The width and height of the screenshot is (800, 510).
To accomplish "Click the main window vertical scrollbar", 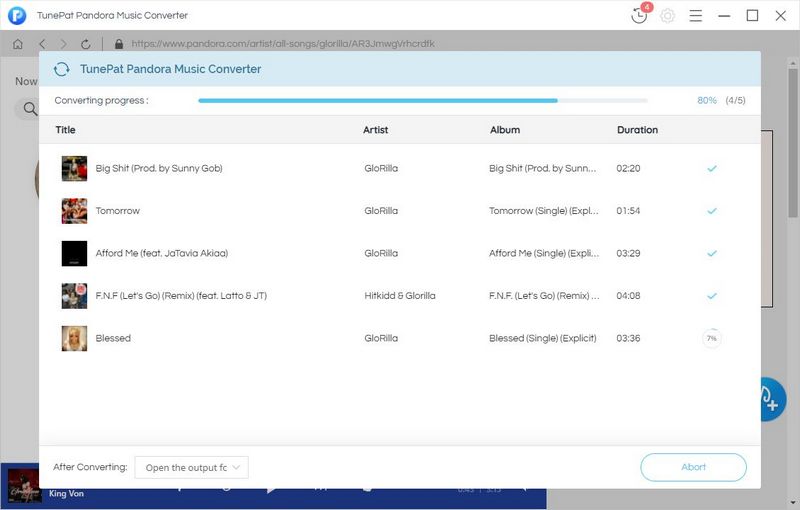I will (792, 143).
